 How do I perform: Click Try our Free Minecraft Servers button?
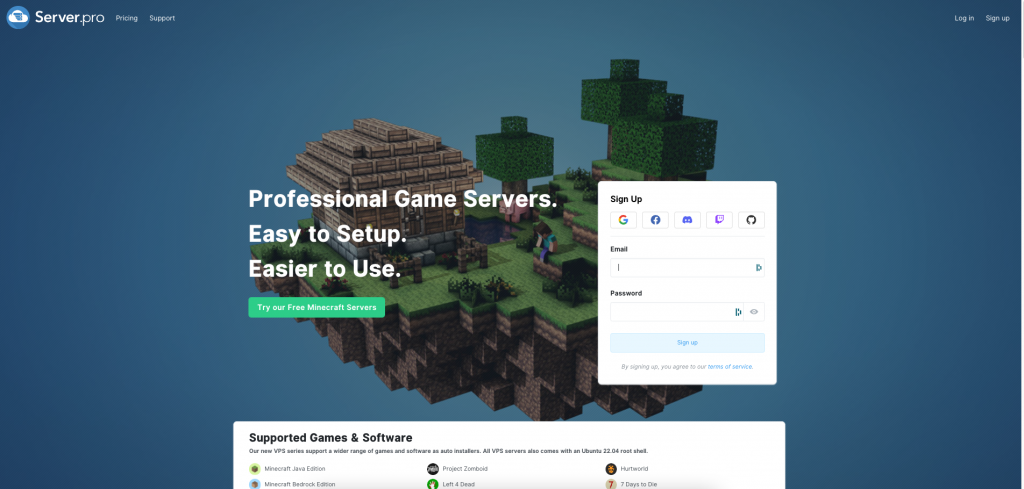point(317,308)
